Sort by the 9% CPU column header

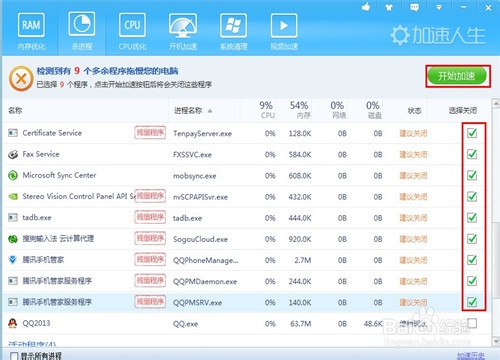(x=267, y=110)
